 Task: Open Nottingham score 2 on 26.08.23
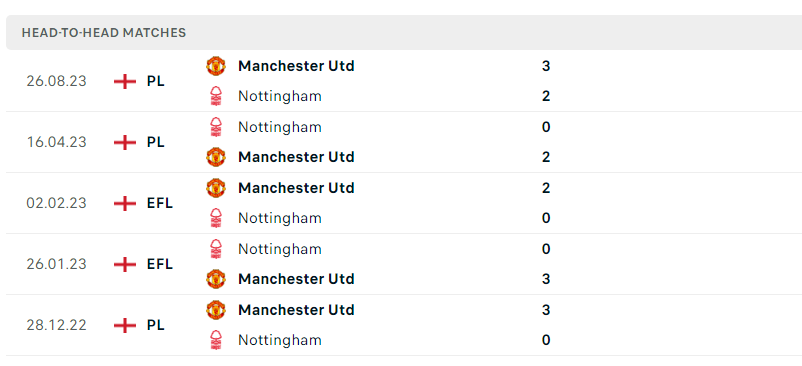[546, 96]
